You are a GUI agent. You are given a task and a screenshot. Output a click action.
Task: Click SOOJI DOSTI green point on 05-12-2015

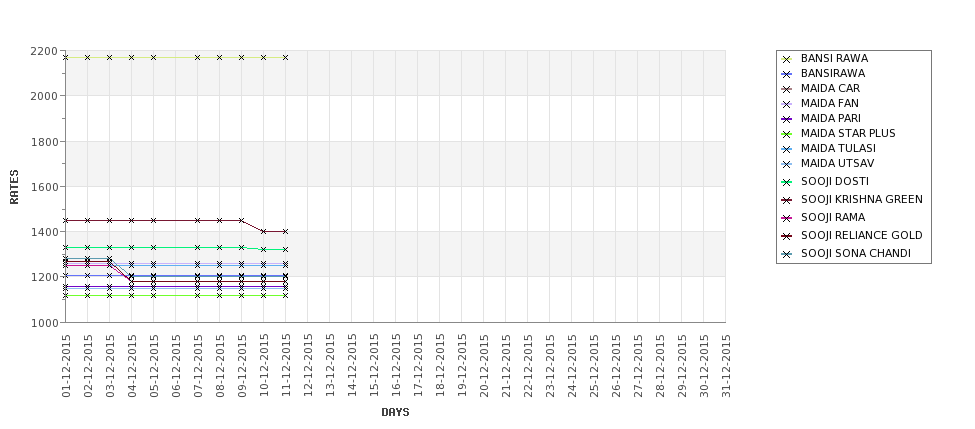click(154, 247)
